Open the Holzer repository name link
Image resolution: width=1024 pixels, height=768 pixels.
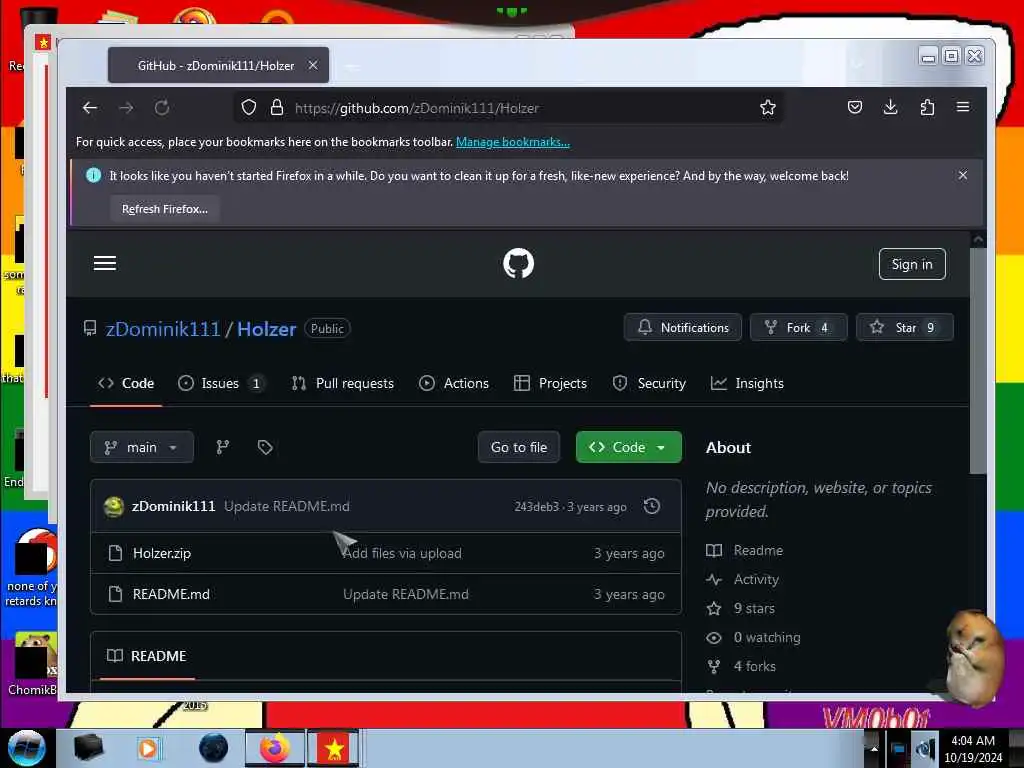pyautogui.click(x=266, y=328)
